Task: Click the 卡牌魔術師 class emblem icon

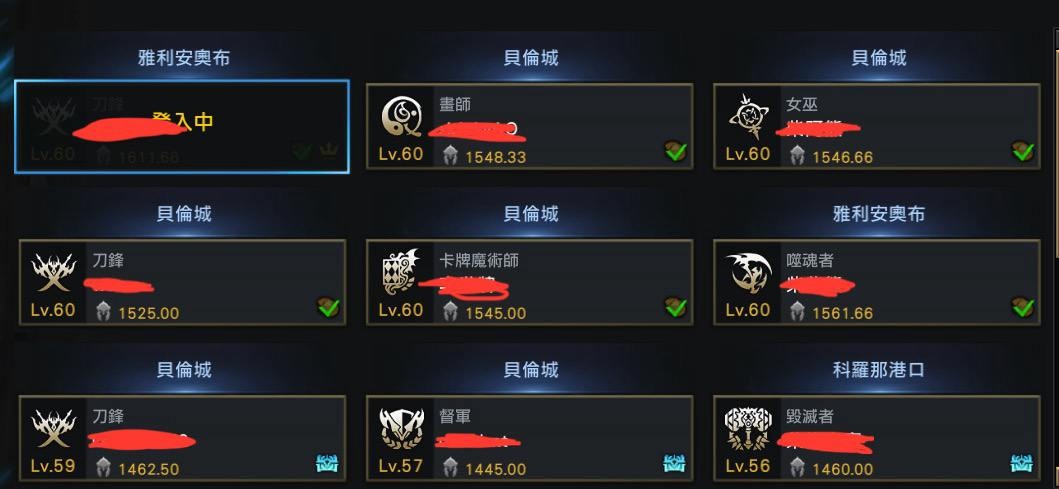Action: click(x=401, y=272)
